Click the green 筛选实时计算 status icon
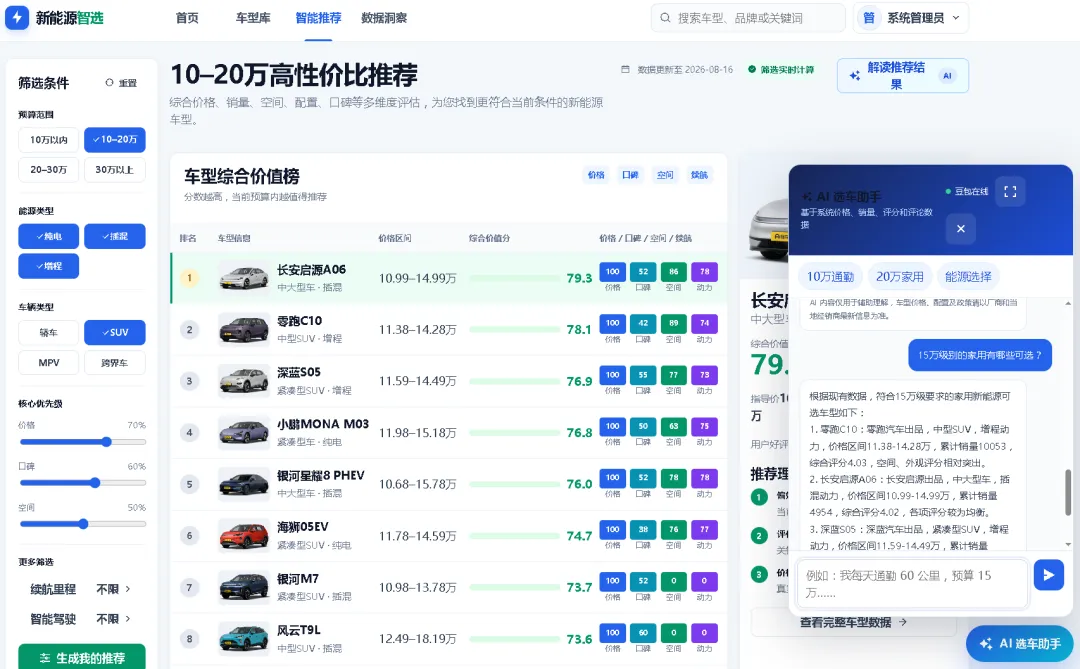Screen dimensions: 1080x669 [x=752, y=70]
